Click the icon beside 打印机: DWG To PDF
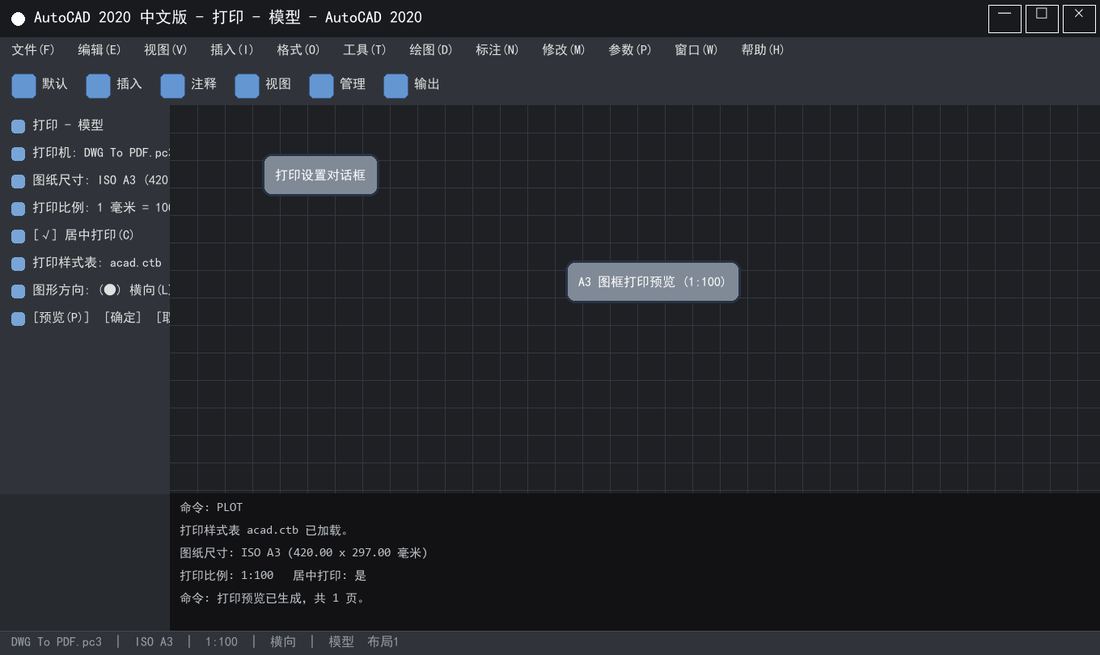1100x655 pixels. point(18,154)
